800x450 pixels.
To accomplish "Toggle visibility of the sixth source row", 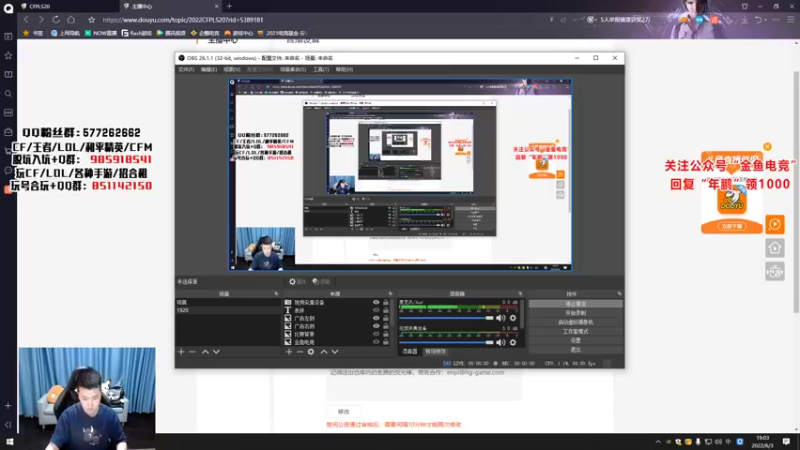I will pos(376,342).
